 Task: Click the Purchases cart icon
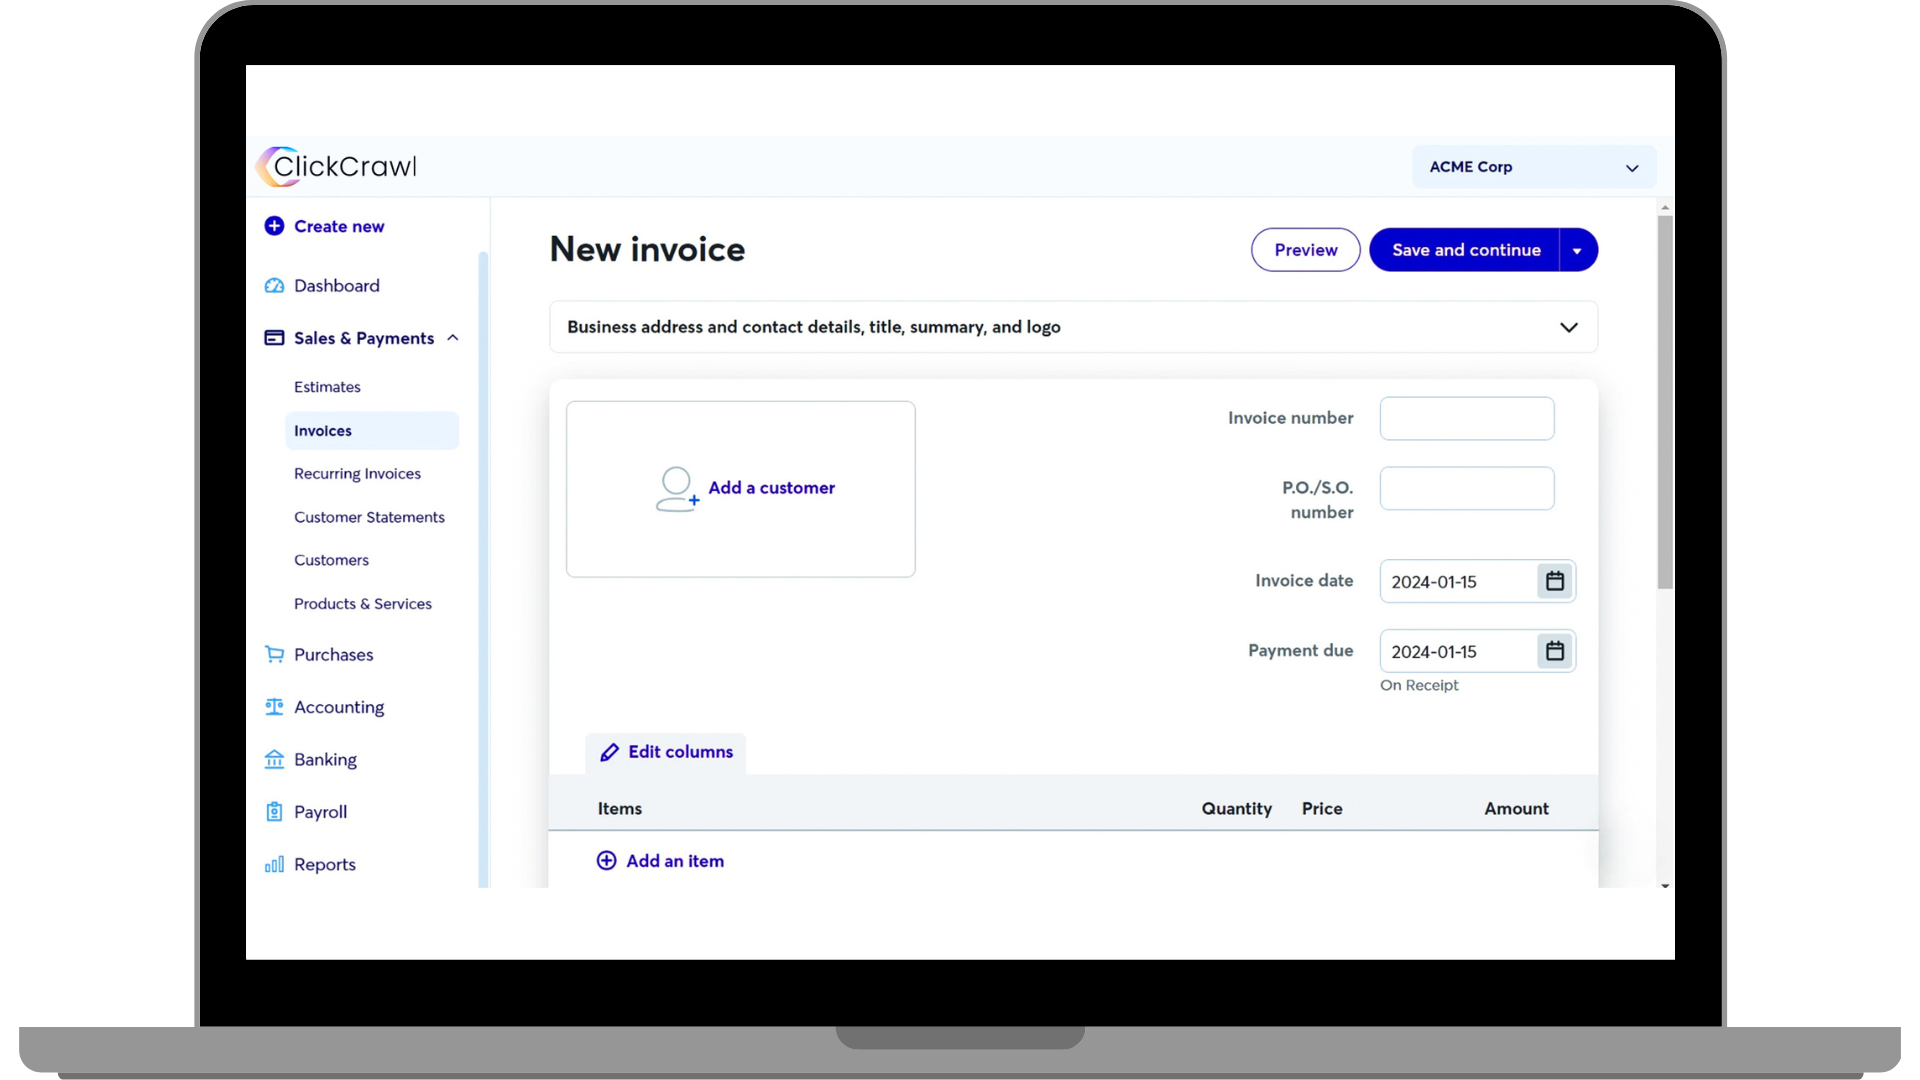274,655
